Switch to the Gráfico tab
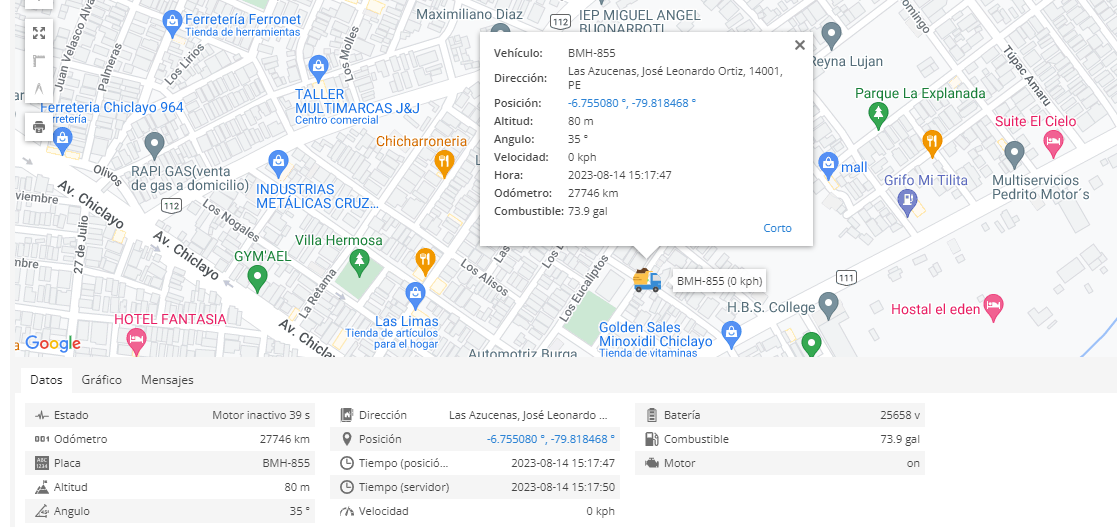 coord(102,380)
